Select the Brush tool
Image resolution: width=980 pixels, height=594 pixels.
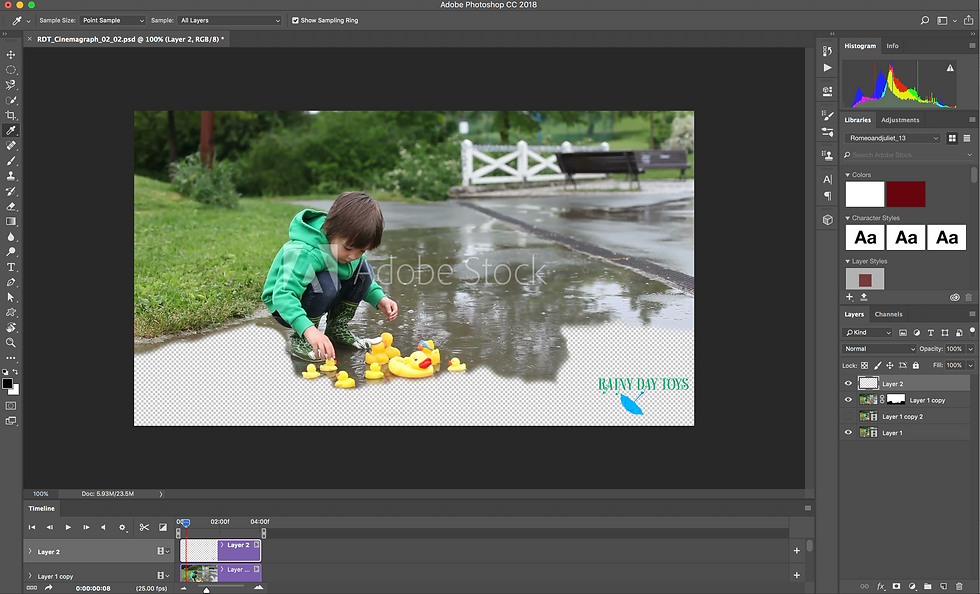[11, 161]
